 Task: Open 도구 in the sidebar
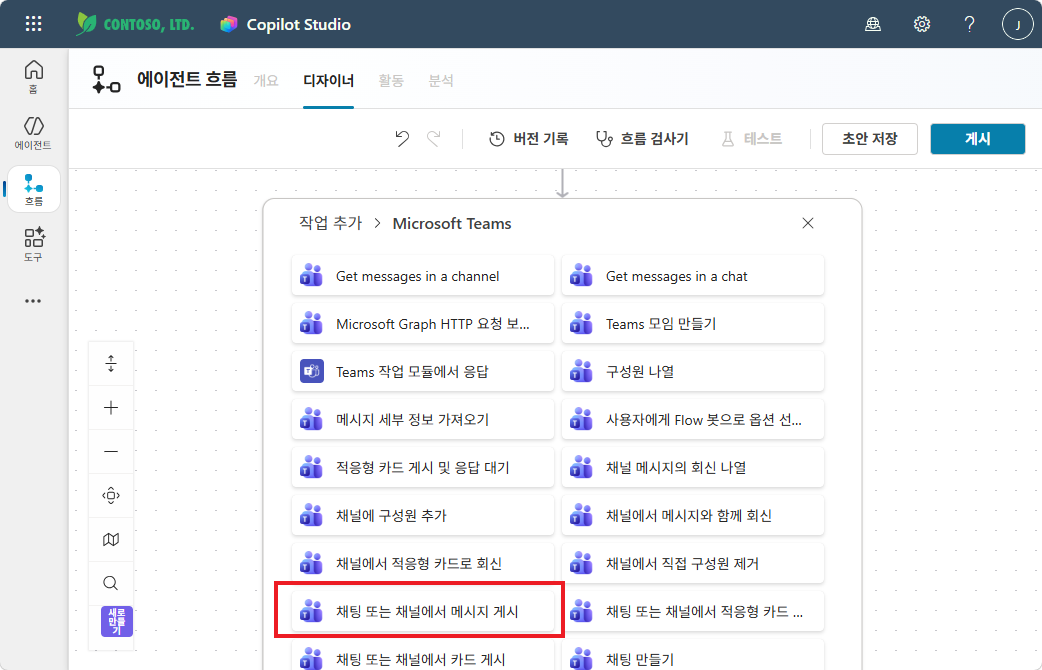33,245
